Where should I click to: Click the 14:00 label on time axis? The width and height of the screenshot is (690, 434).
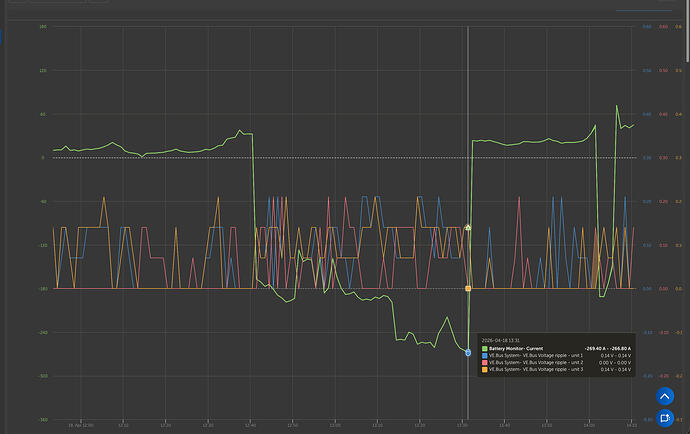tap(589, 424)
